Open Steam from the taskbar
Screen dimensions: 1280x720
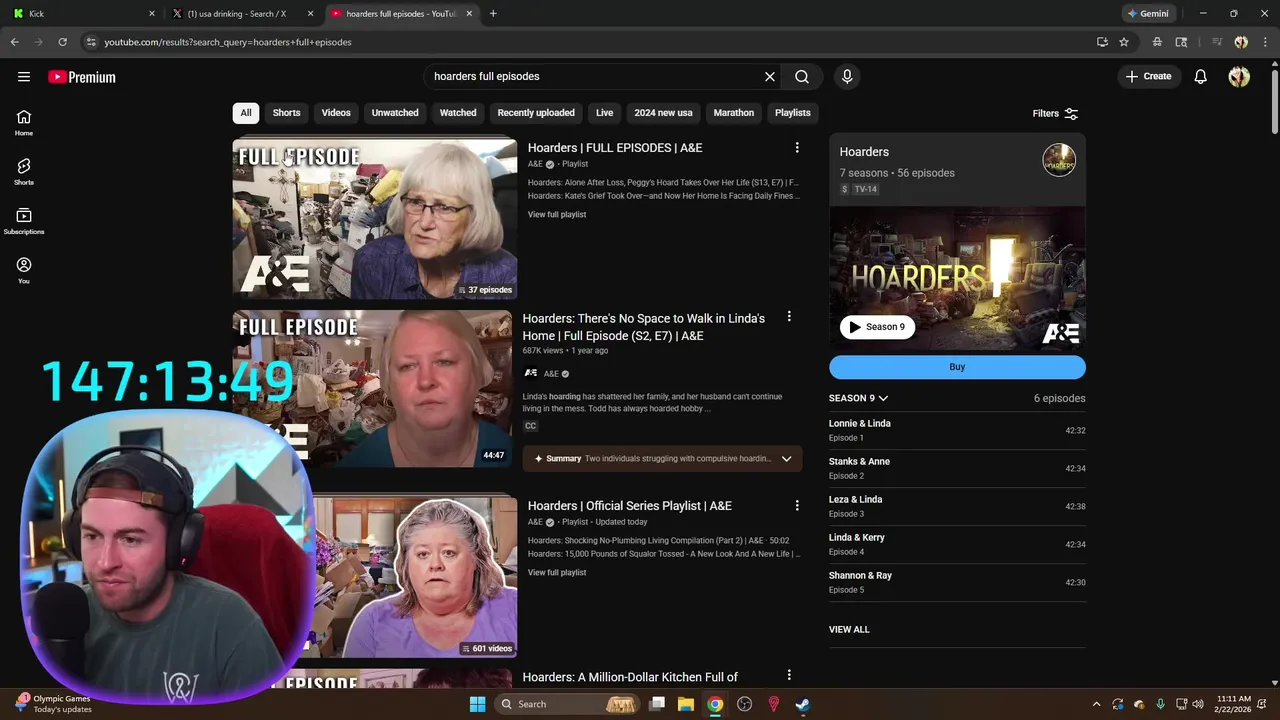pos(802,704)
